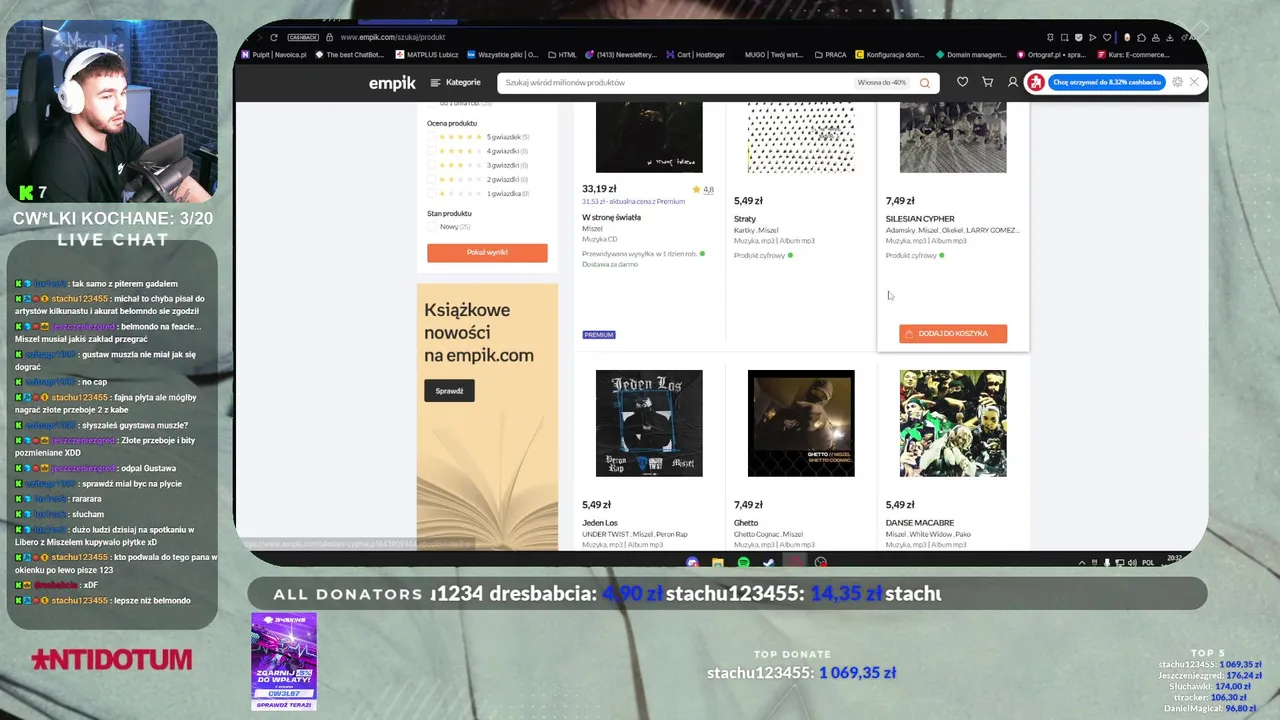Open the Jeden Los product title
The width and height of the screenshot is (1280, 720).
(x=600, y=523)
